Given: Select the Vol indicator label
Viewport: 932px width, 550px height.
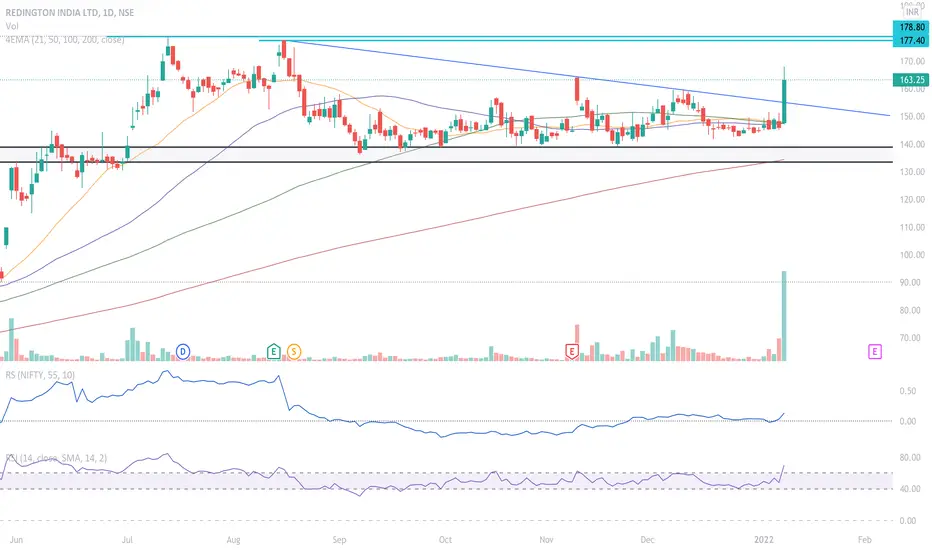Looking at the screenshot, I should pyautogui.click(x=12, y=26).
